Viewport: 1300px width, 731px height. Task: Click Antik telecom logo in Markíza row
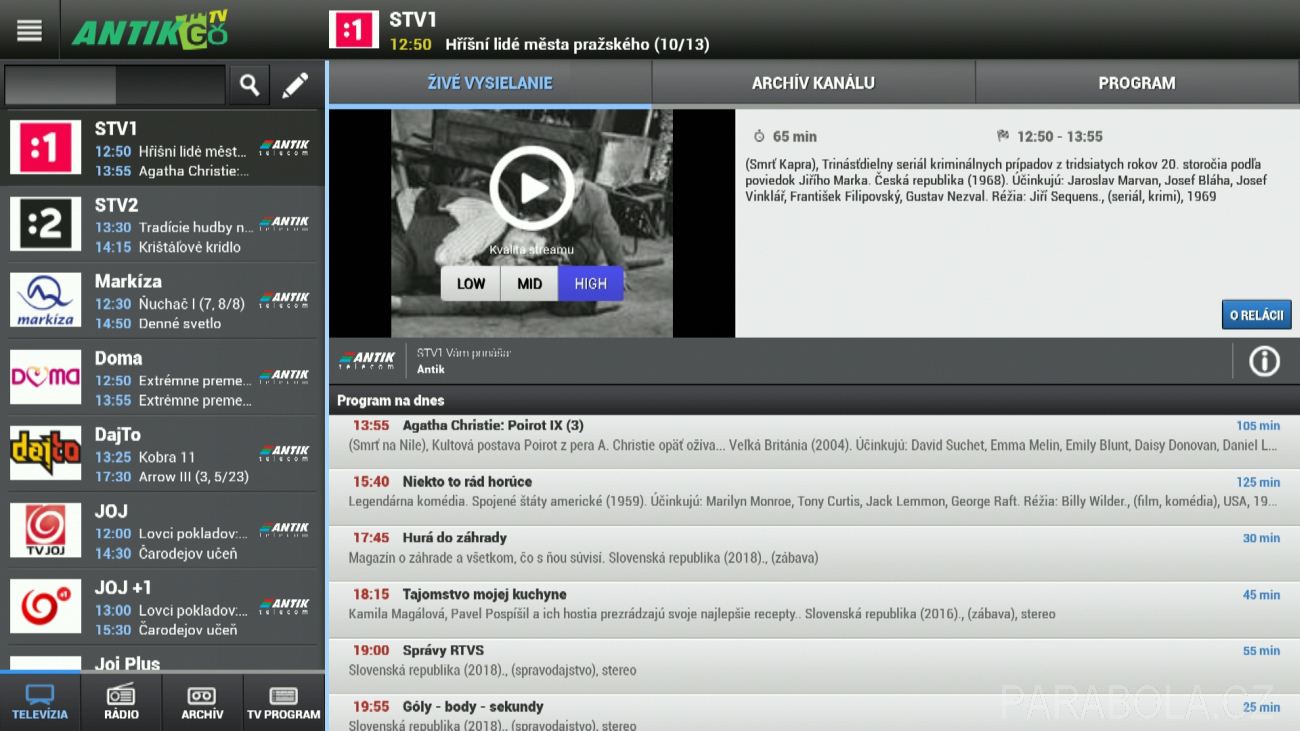[x=285, y=300]
